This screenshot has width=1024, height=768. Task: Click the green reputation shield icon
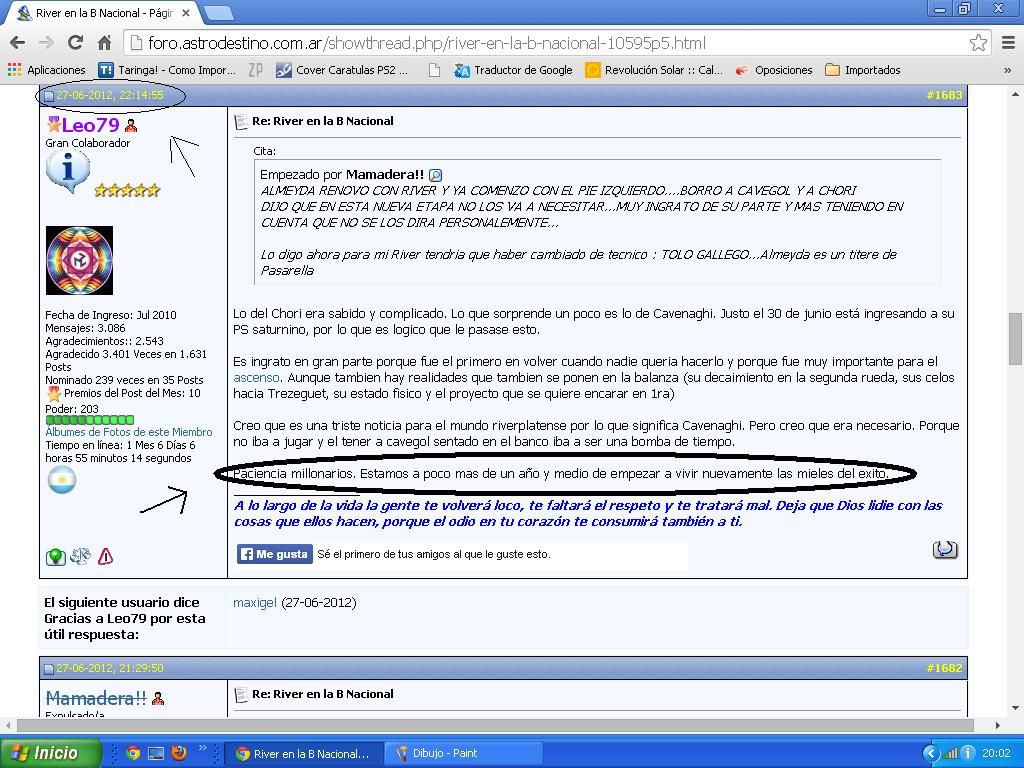tap(56, 557)
